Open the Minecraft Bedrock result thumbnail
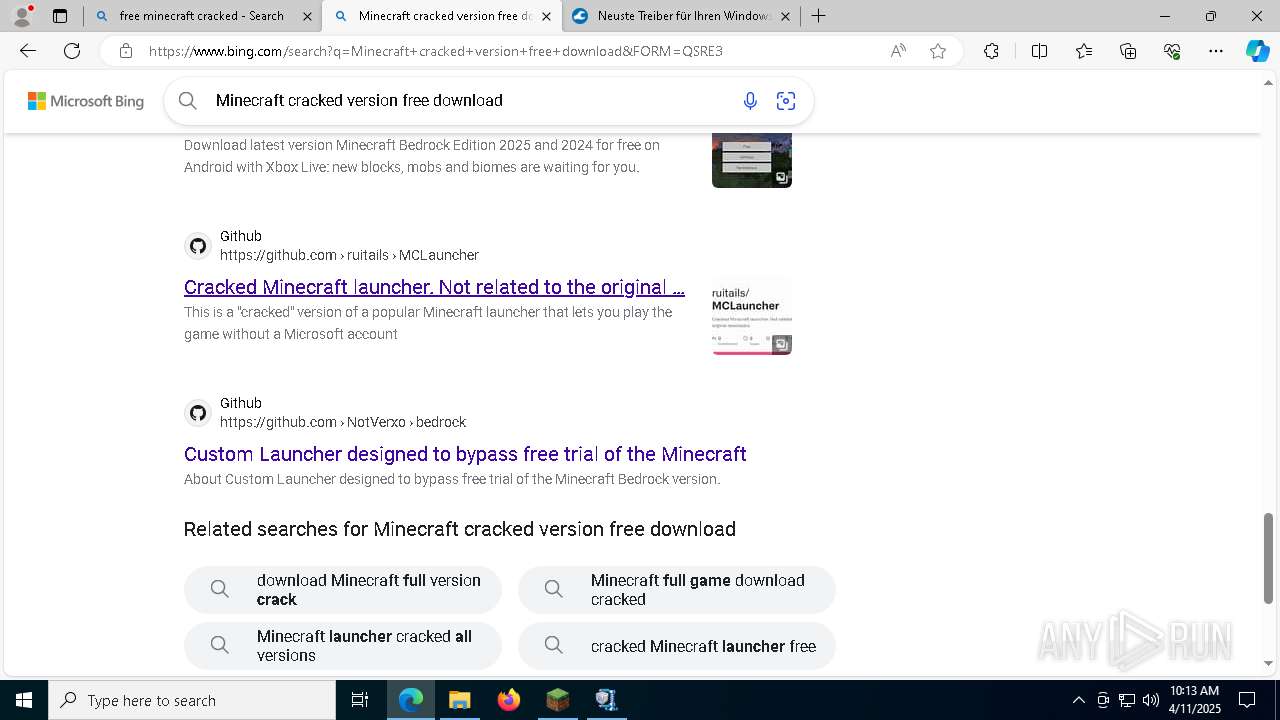Screen dimensions: 1280x720 pos(752,160)
